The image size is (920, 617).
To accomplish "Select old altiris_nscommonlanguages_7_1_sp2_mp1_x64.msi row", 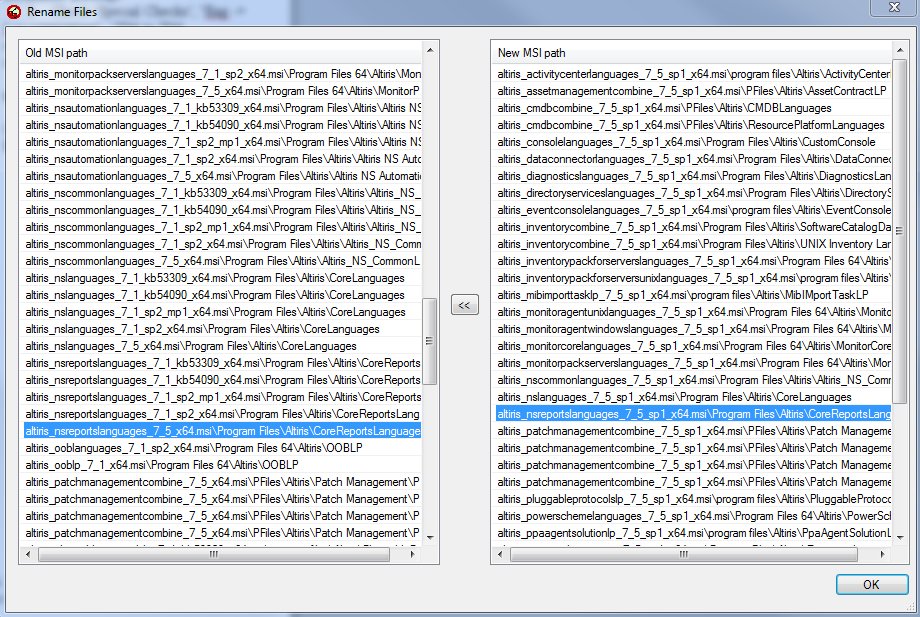I will [222, 227].
